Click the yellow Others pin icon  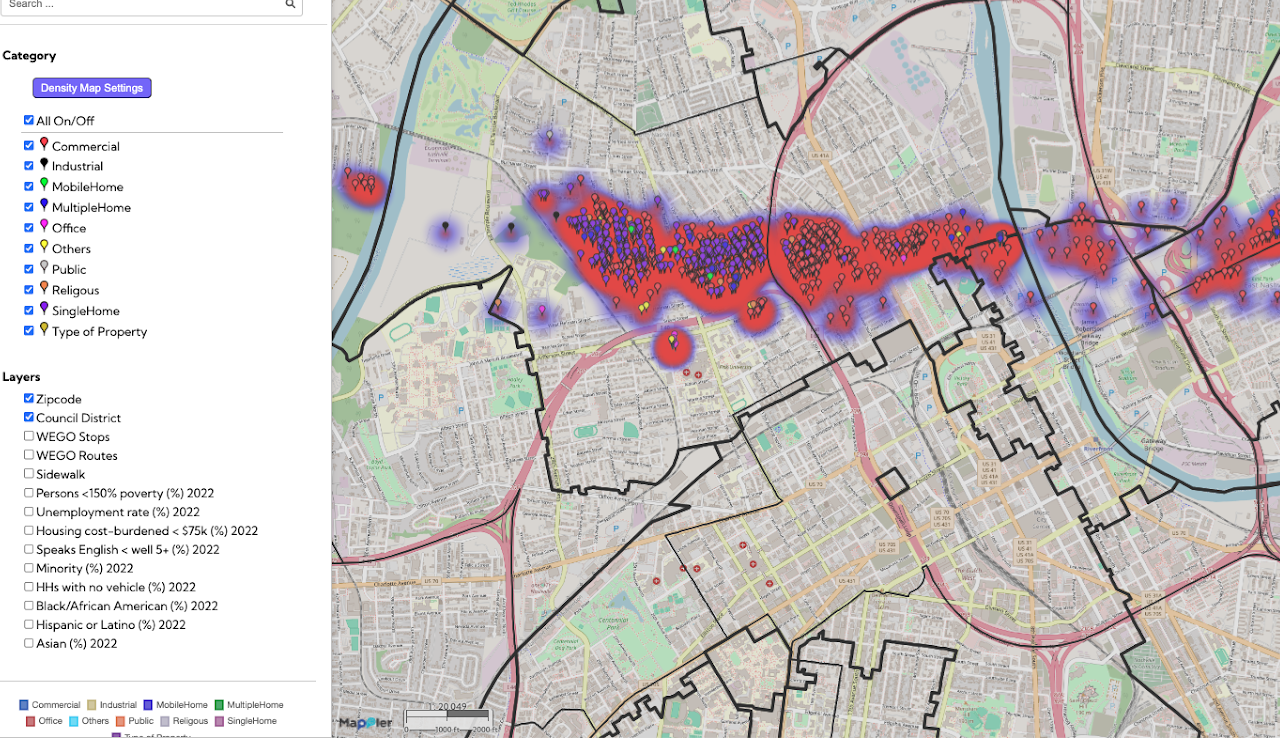[44, 247]
